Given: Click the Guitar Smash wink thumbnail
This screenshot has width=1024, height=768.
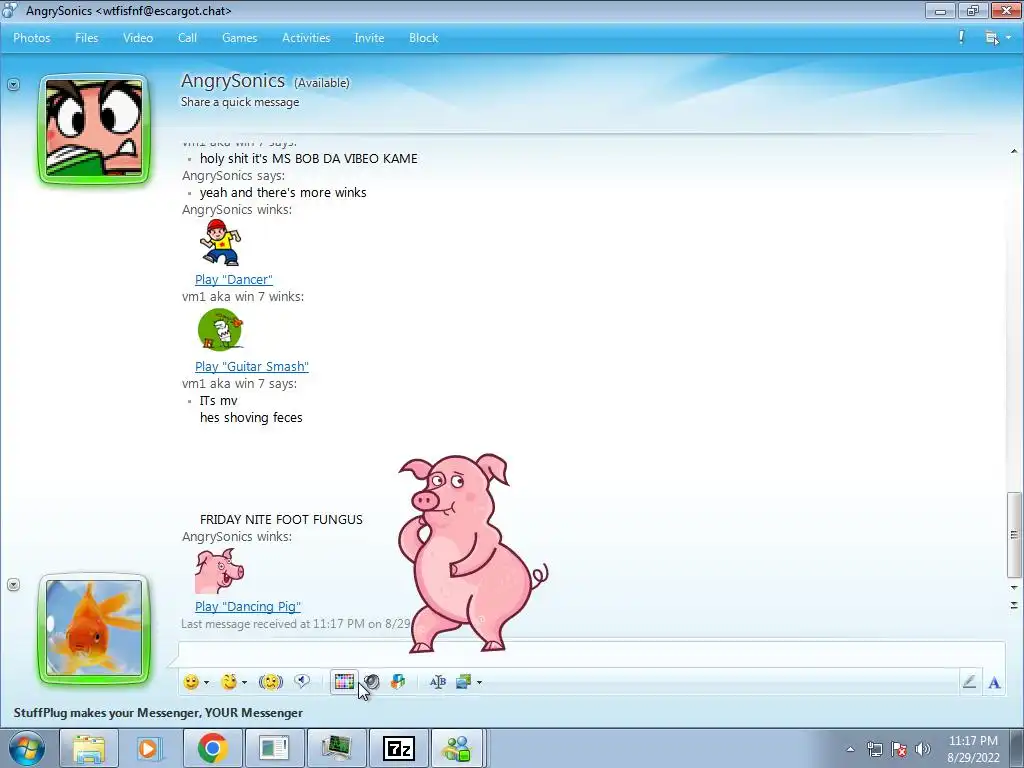Looking at the screenshot, I should [x=220, y=330].
